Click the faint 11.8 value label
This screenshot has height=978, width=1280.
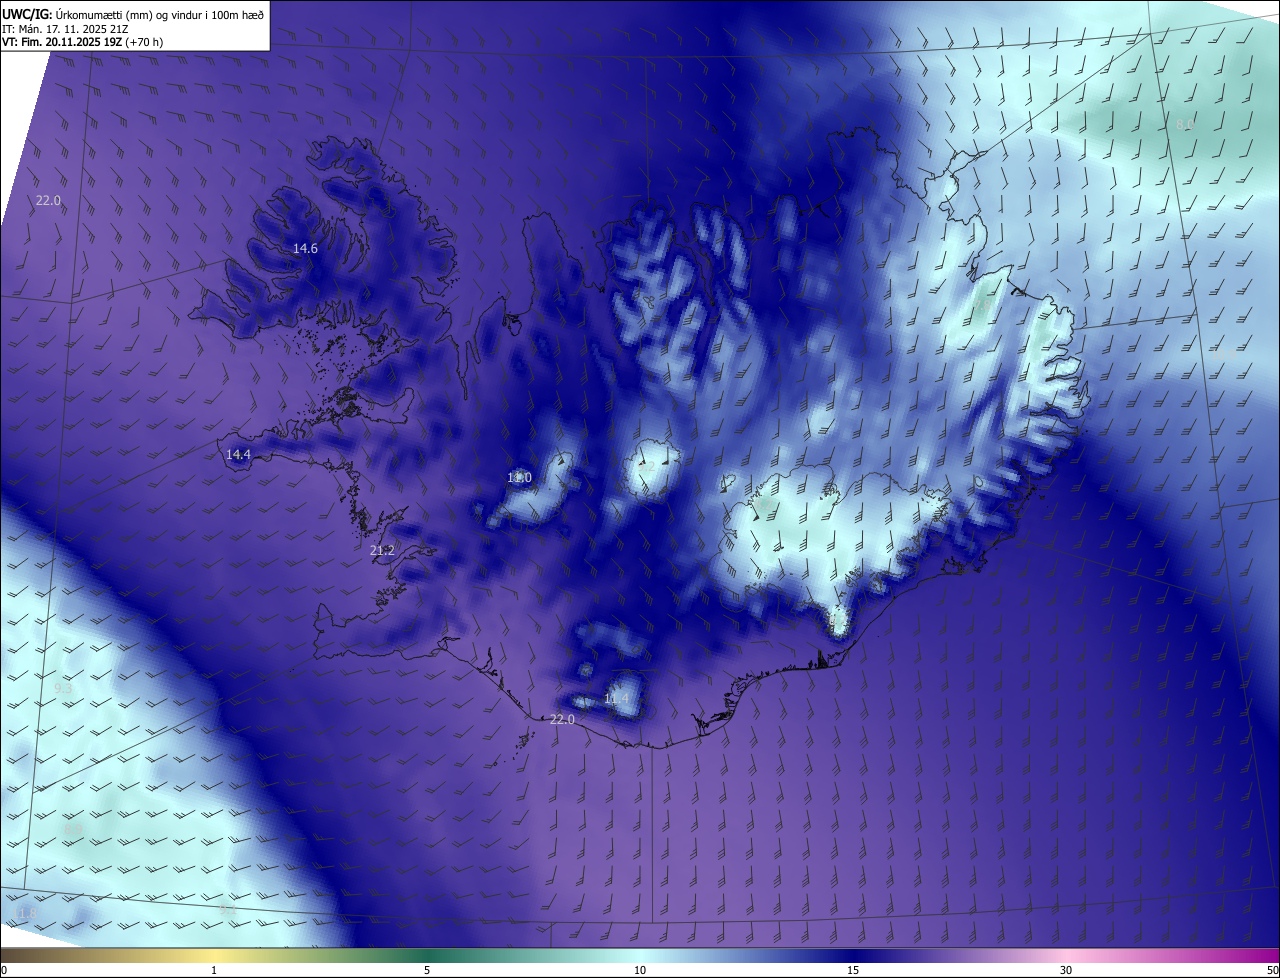pyautogui.click(x=24, y=914)
